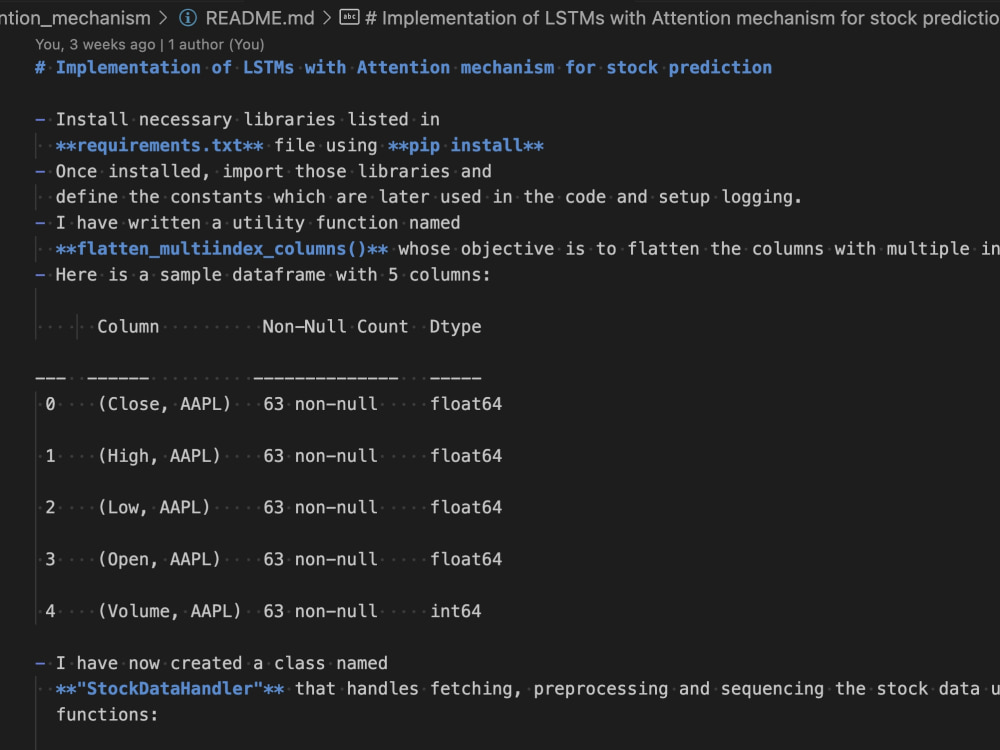
Task: Click the bold **pip install** text
Action: (x=466, y=145)
